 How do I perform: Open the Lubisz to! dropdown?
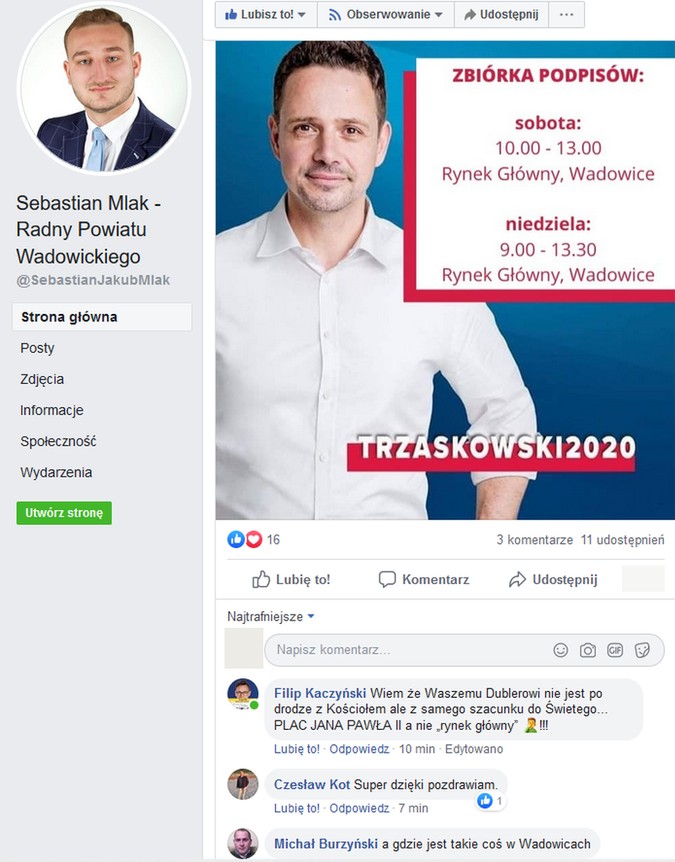coord(266,14)
